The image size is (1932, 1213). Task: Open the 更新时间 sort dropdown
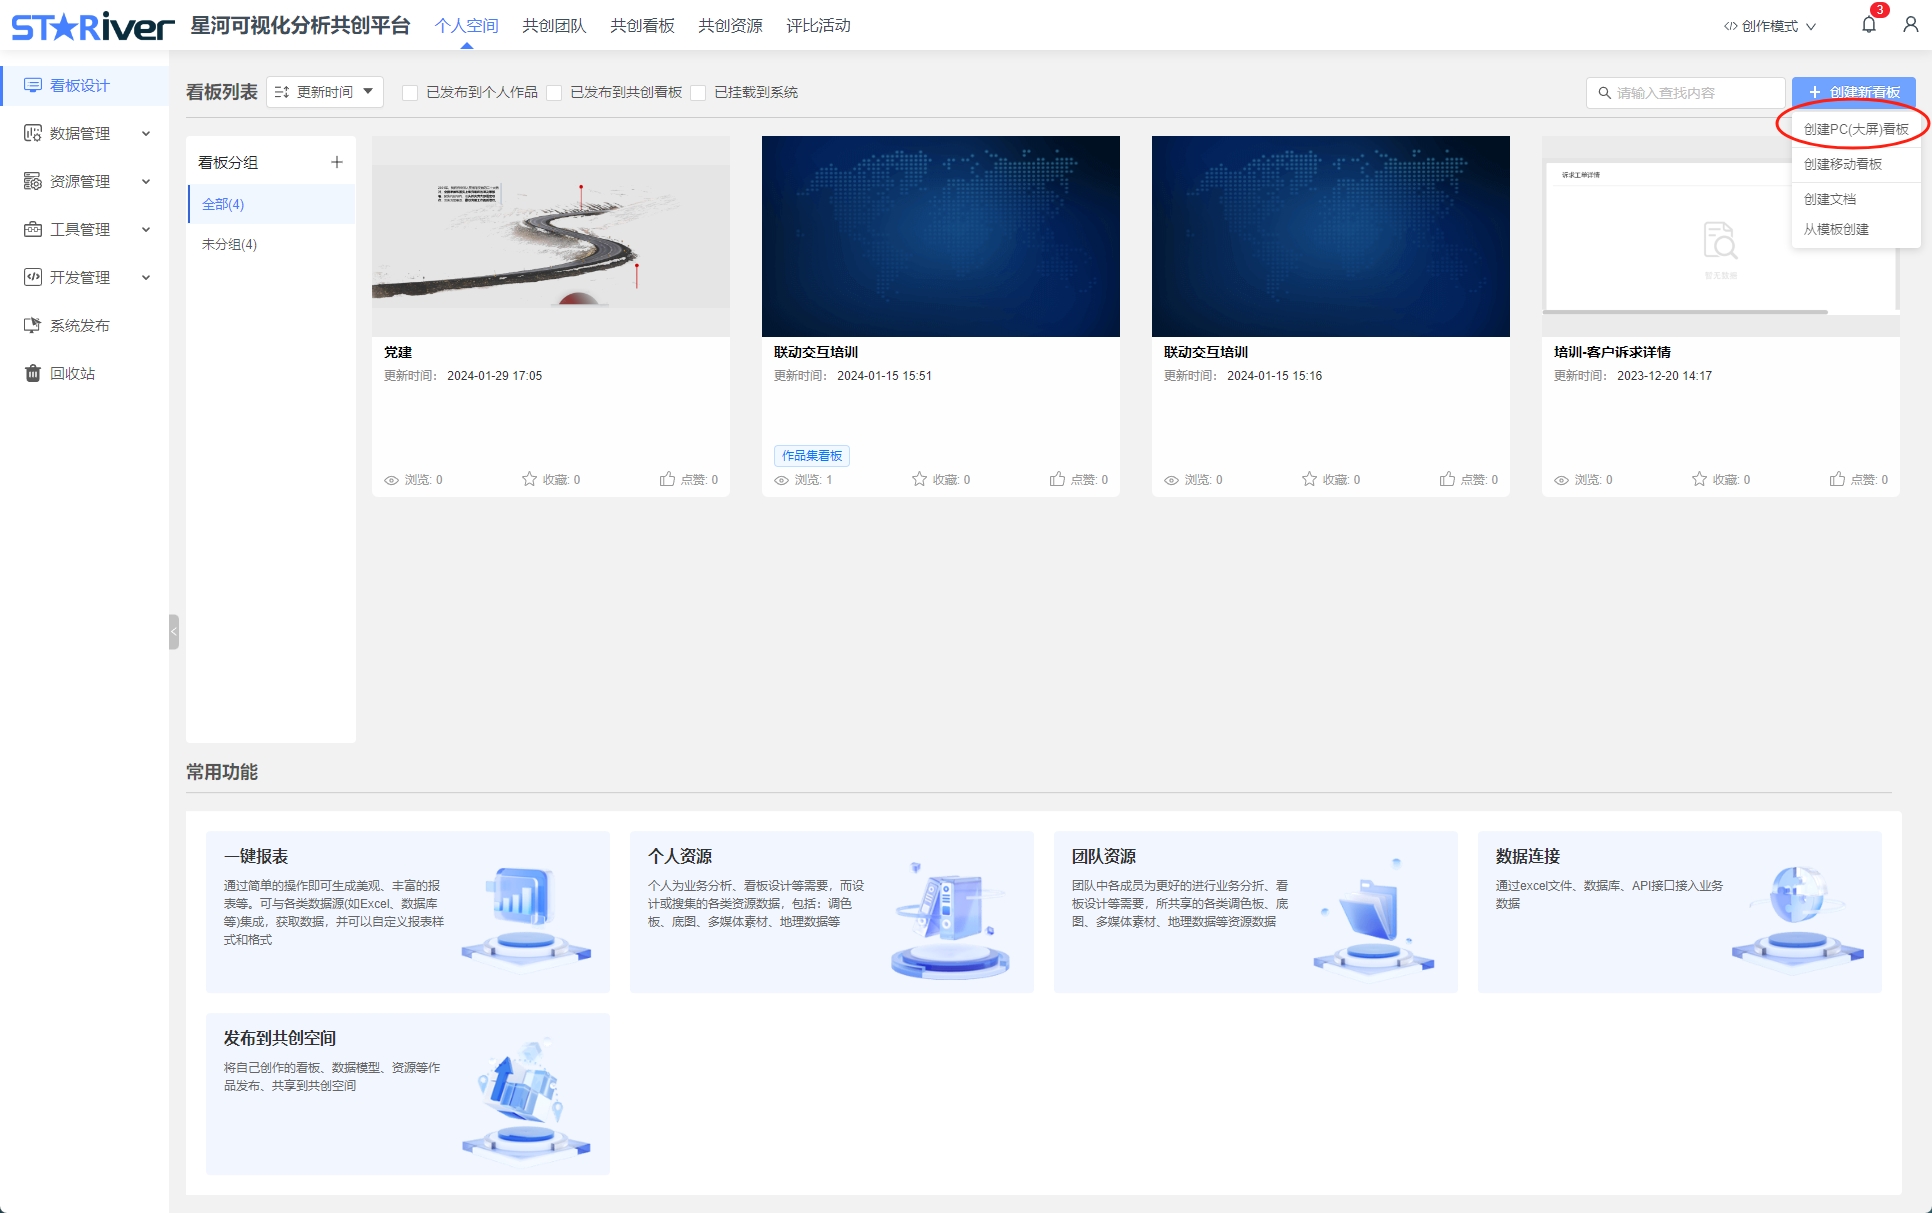[x=325, y=92]
